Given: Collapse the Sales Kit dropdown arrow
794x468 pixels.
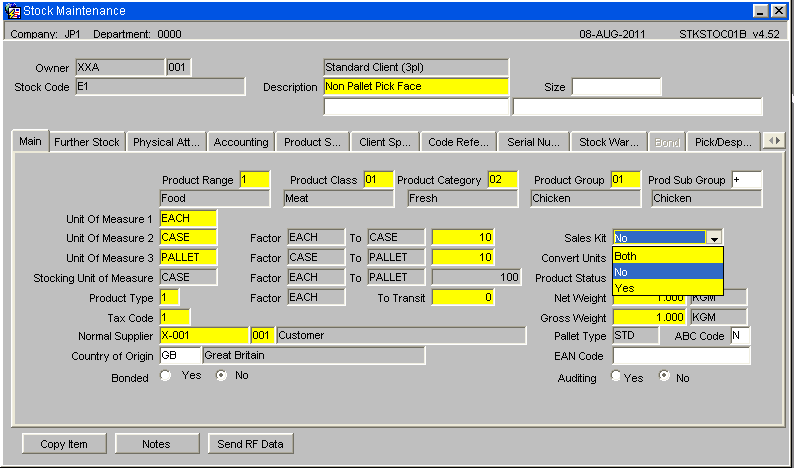Looking at the screenshot, I should click(714, 238).
